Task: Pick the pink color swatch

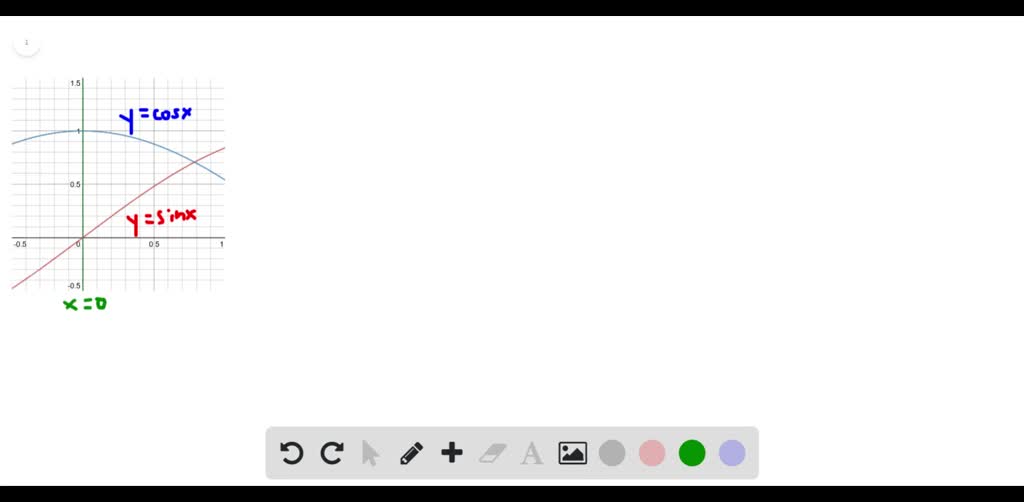Action: click(x=652, y=453)
